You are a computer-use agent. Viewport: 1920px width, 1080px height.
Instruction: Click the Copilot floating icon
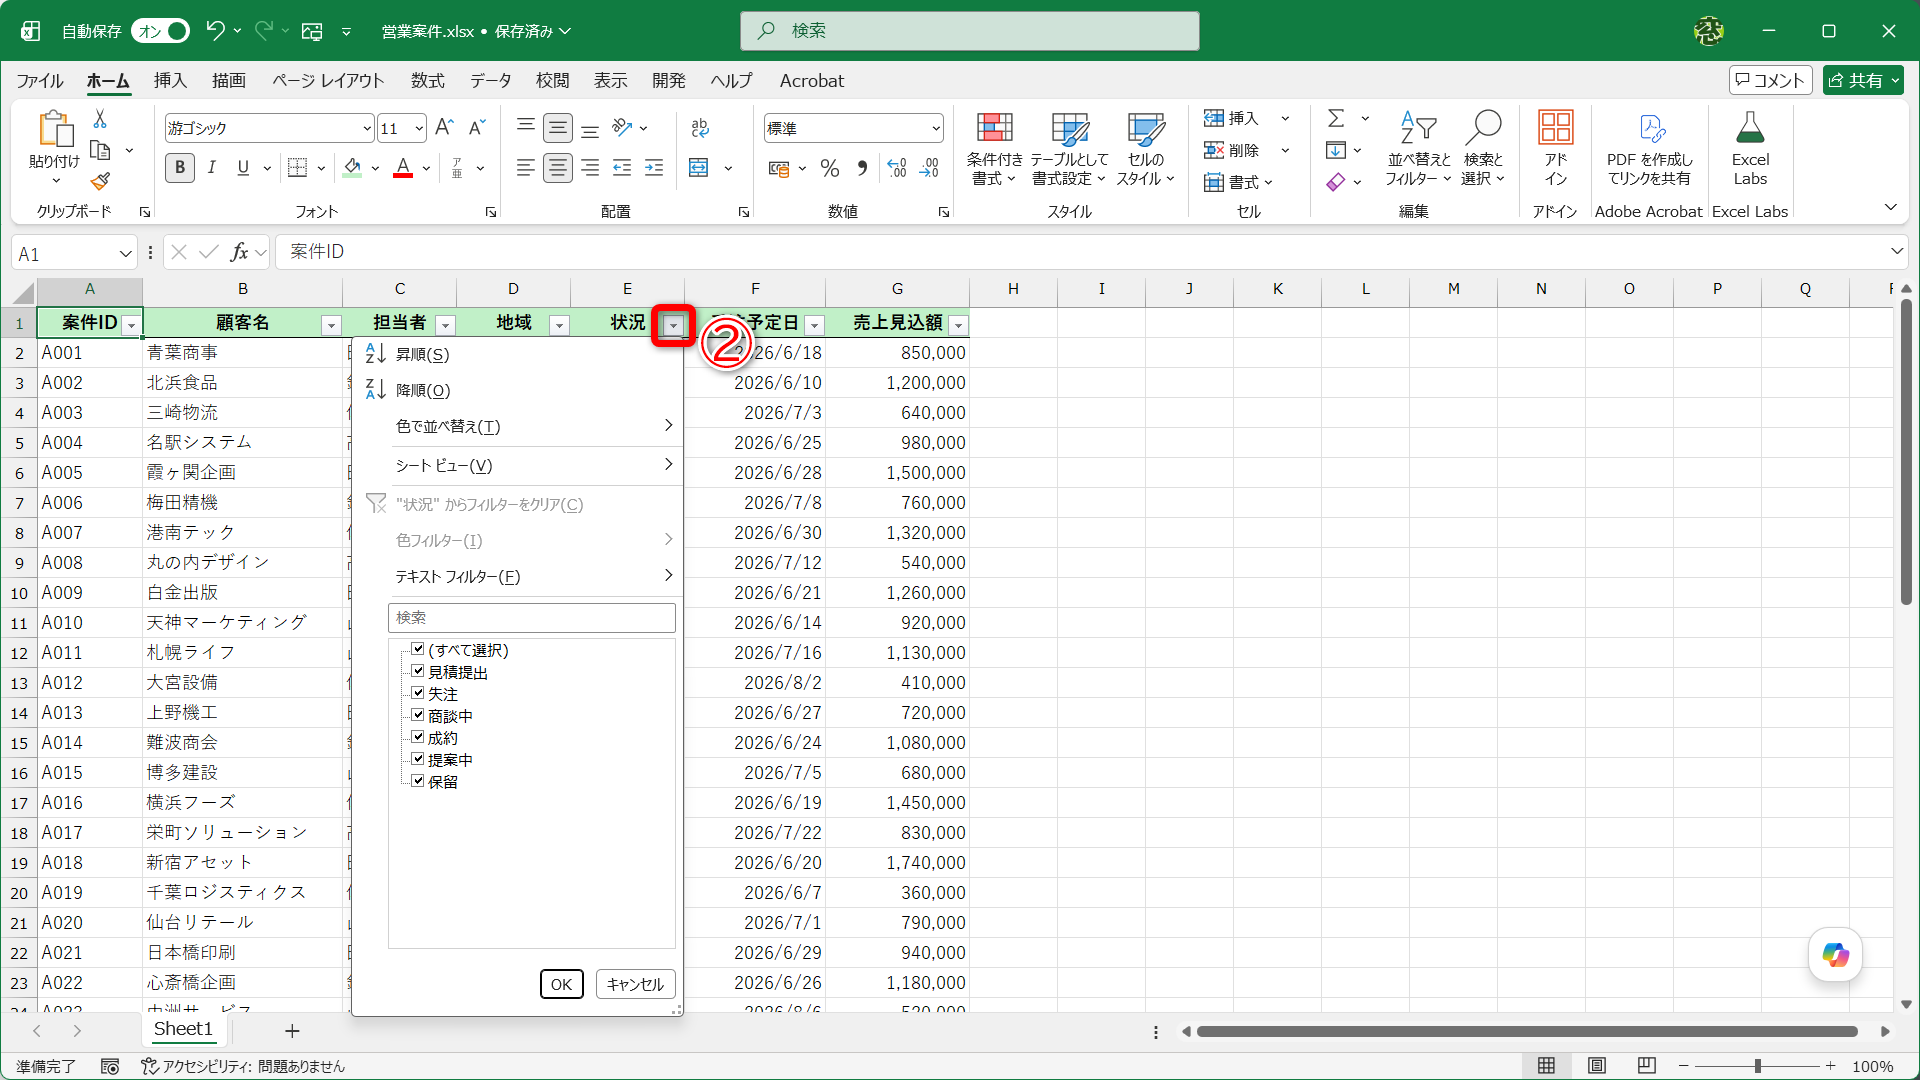(1835, 955)
